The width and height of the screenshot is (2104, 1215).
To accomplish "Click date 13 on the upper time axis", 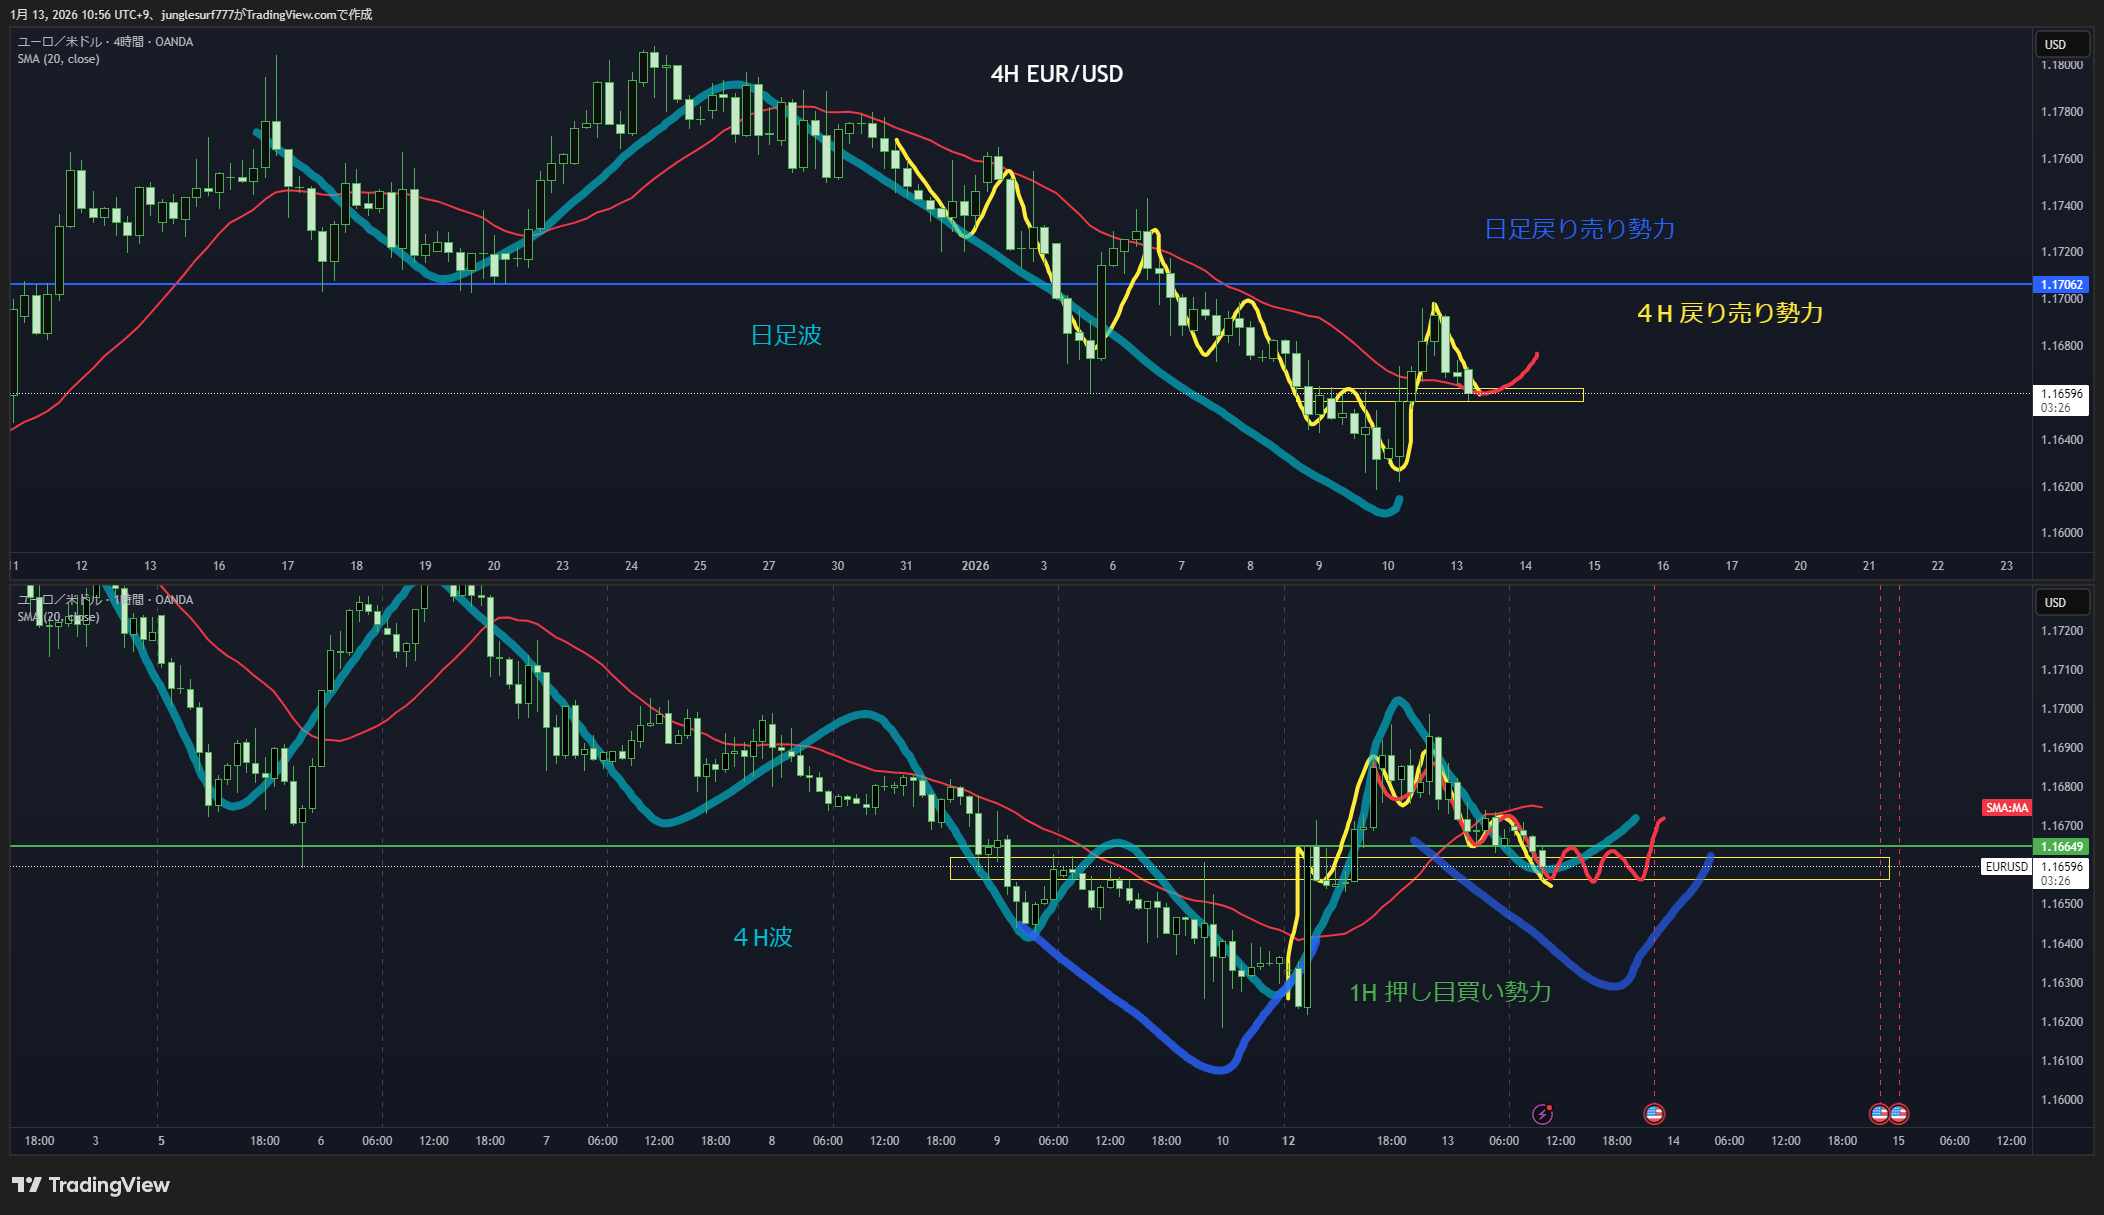I will (1456, 566).
